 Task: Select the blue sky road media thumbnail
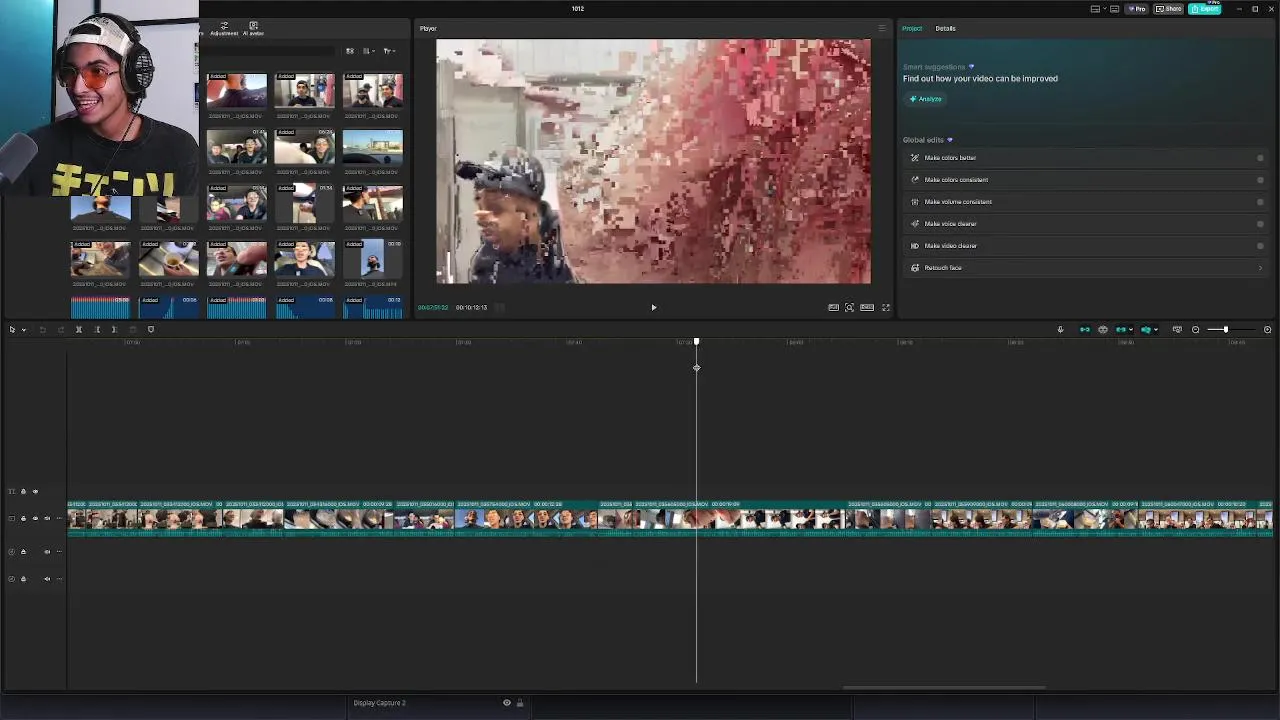[373, 146]
